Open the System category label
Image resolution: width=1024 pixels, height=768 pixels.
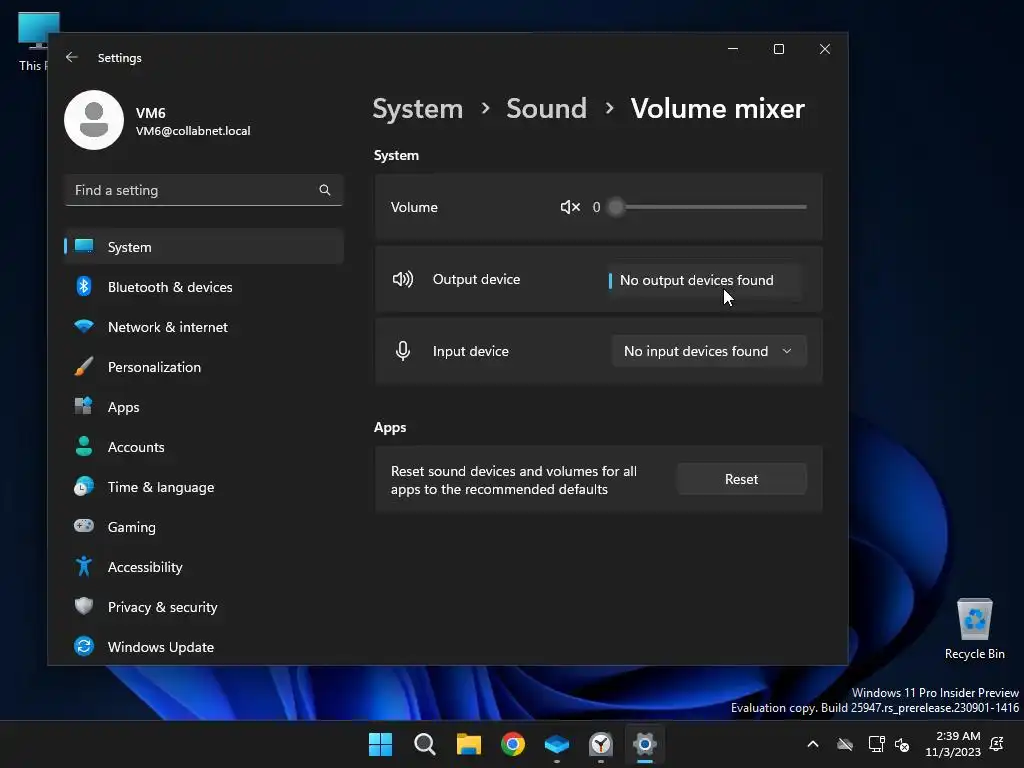click(x=129, y=247)
